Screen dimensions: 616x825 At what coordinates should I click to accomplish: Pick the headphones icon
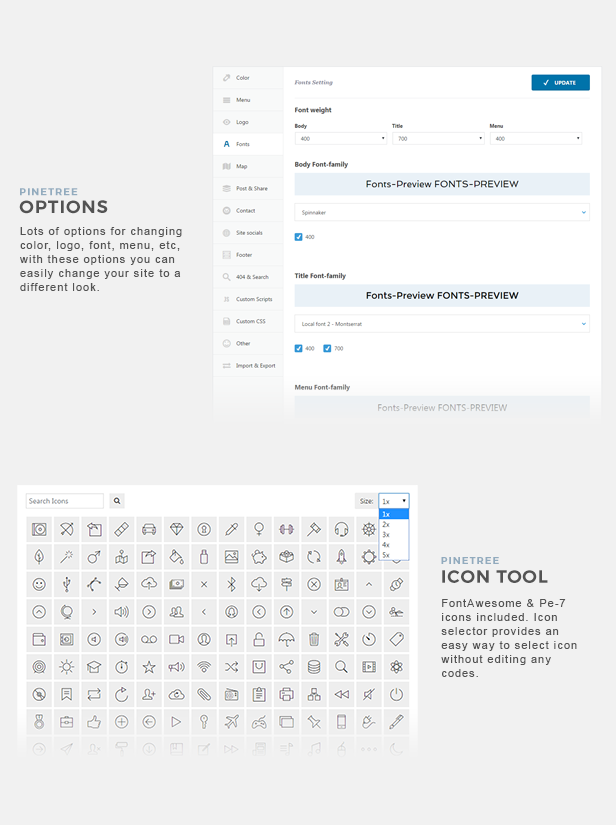[x=341, y=529]
